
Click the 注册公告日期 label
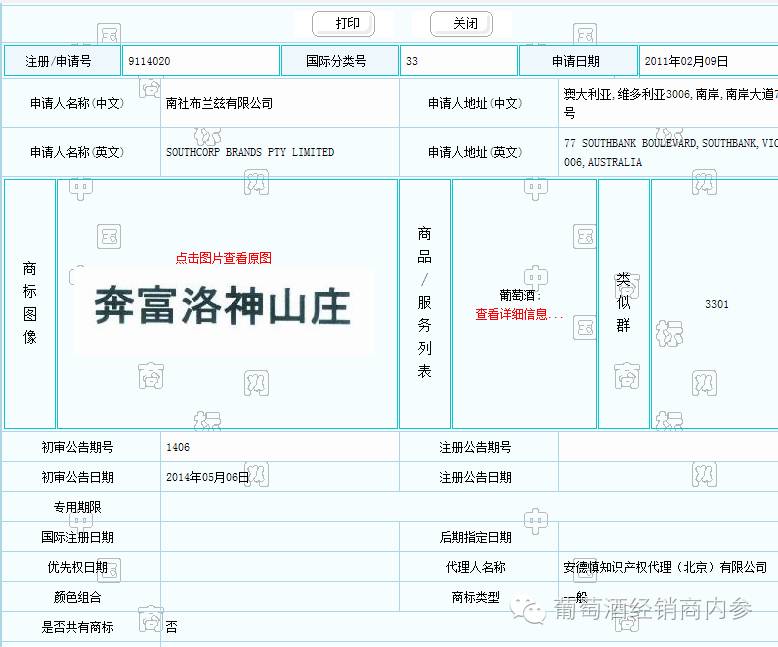[x=475, y=477]
